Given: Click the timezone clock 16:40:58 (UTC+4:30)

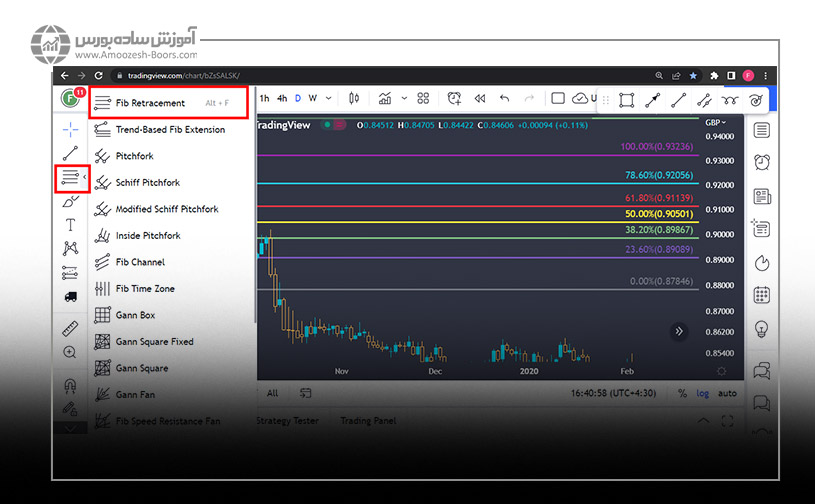Looking at the screenshot, I should coord(612,393).
